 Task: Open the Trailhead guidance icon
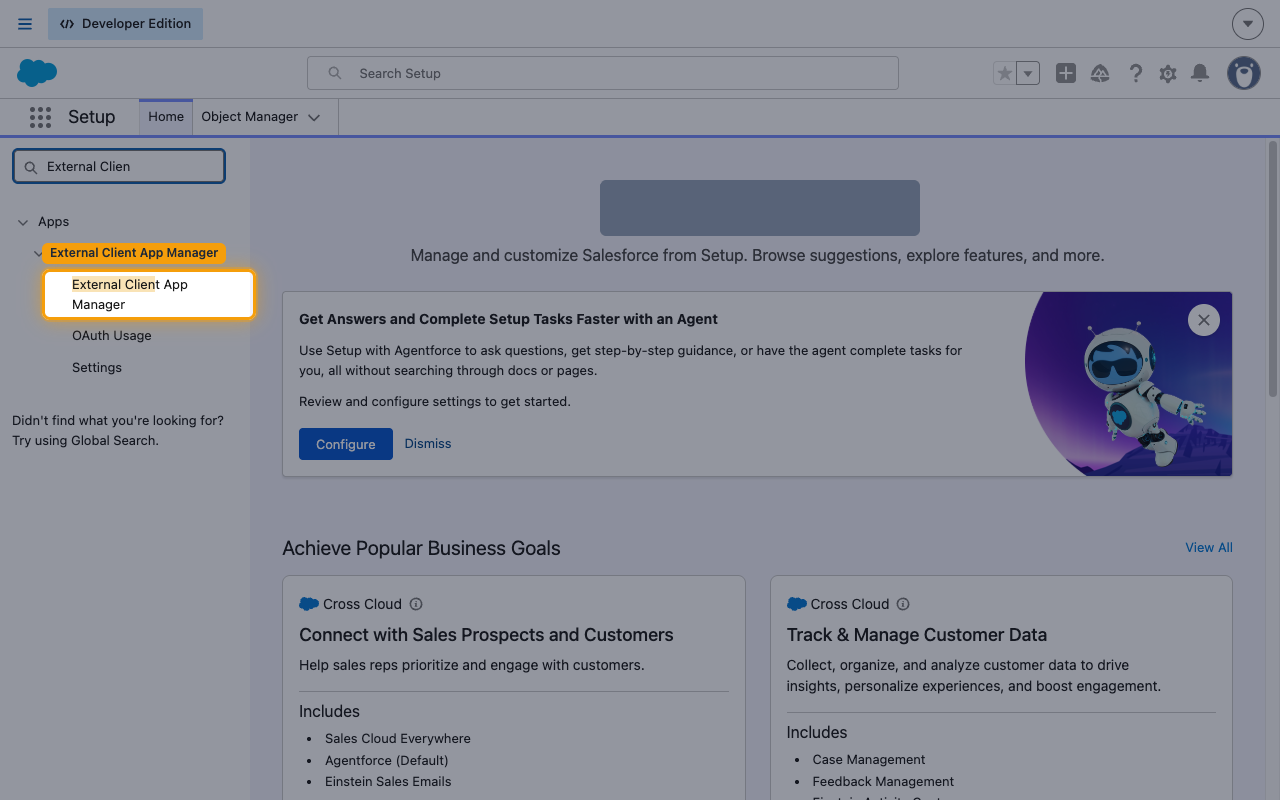tap(1100, 73)
